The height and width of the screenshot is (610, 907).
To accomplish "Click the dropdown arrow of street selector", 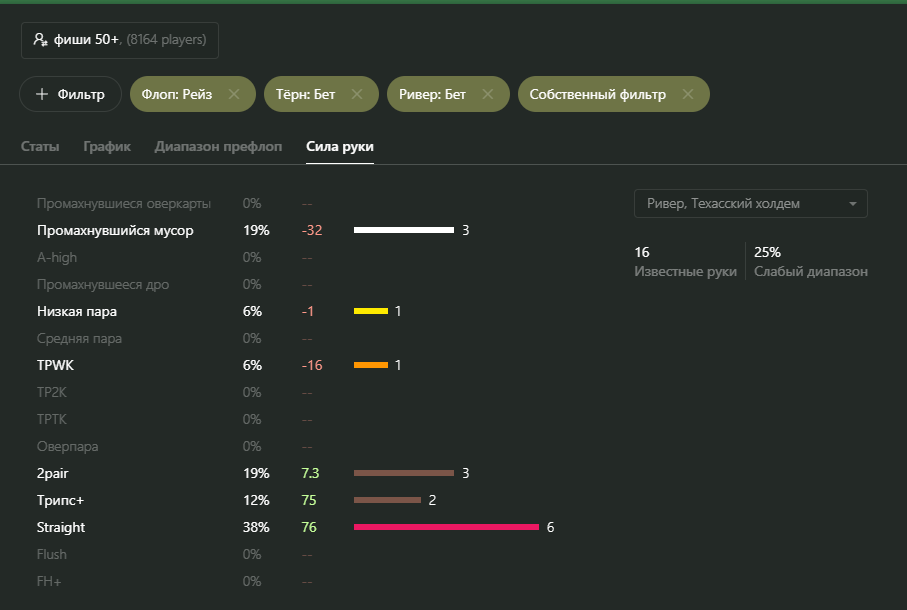I will click(853, 204).
